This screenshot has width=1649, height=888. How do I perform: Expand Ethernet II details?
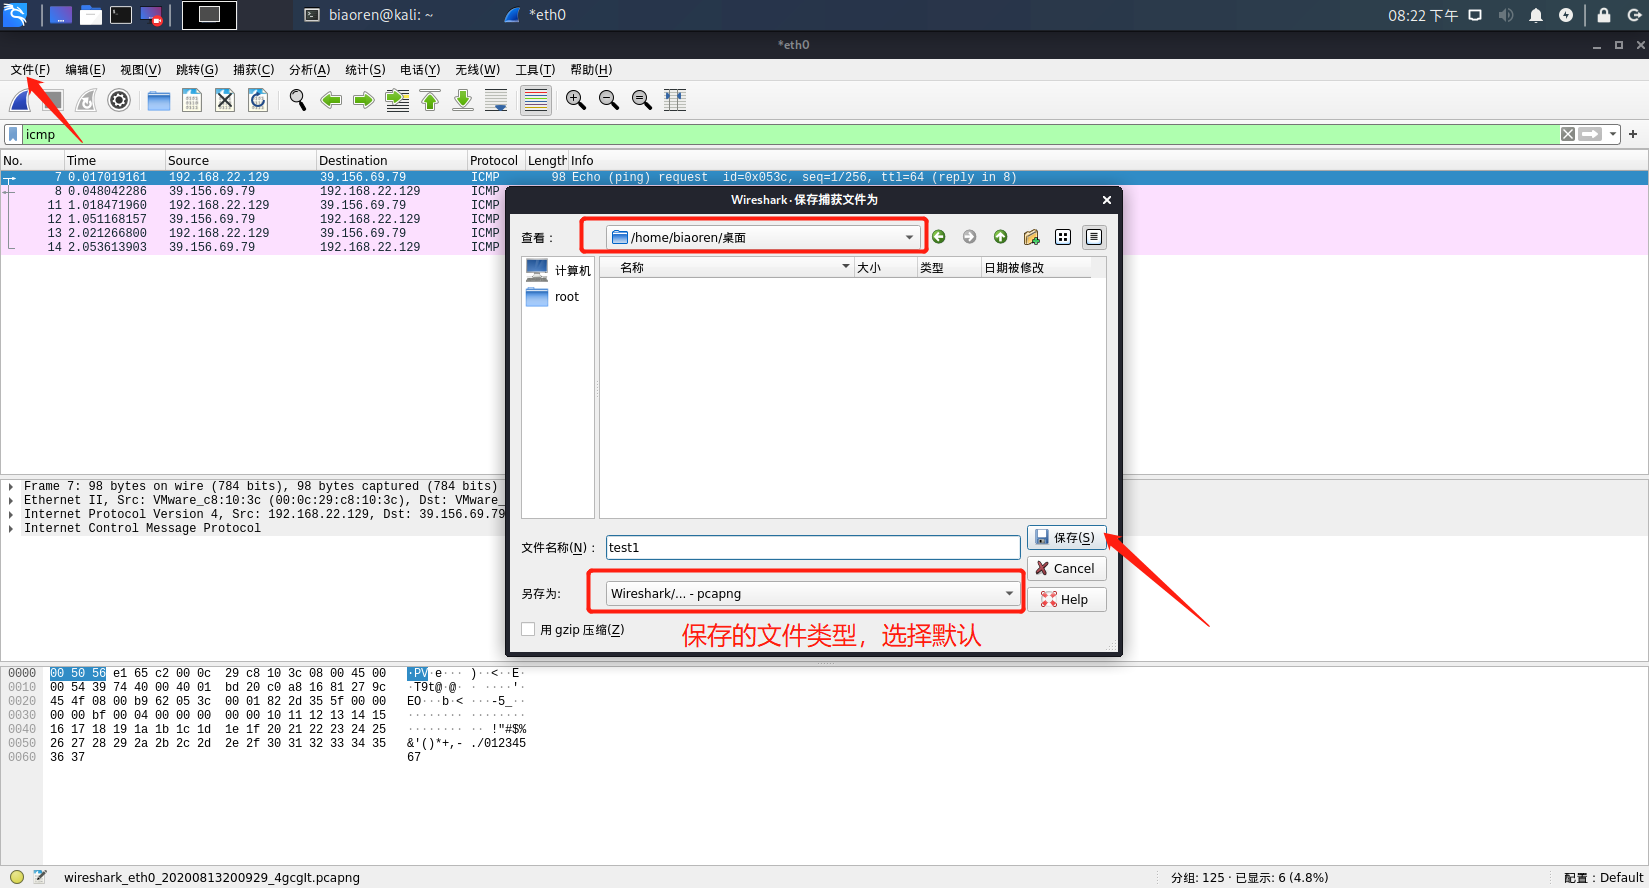[x=11, y=500]
